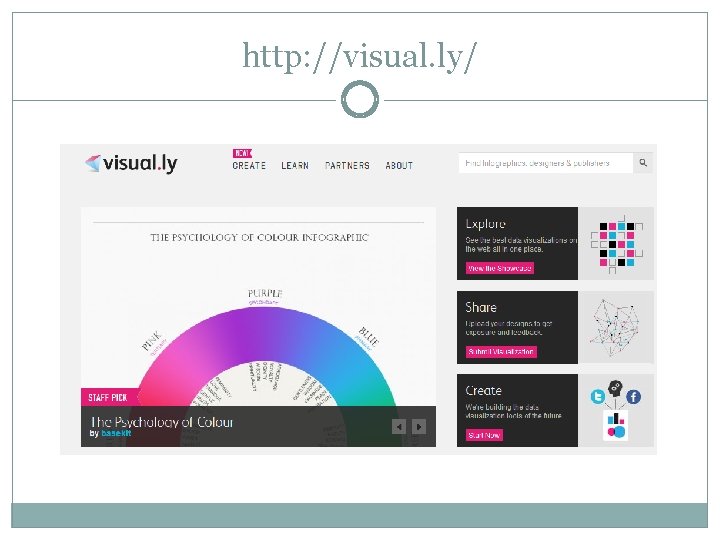This screenshot has width=720, height=540.
Task: Click the Staff Pick label
Action: click(x=108, y=398)
